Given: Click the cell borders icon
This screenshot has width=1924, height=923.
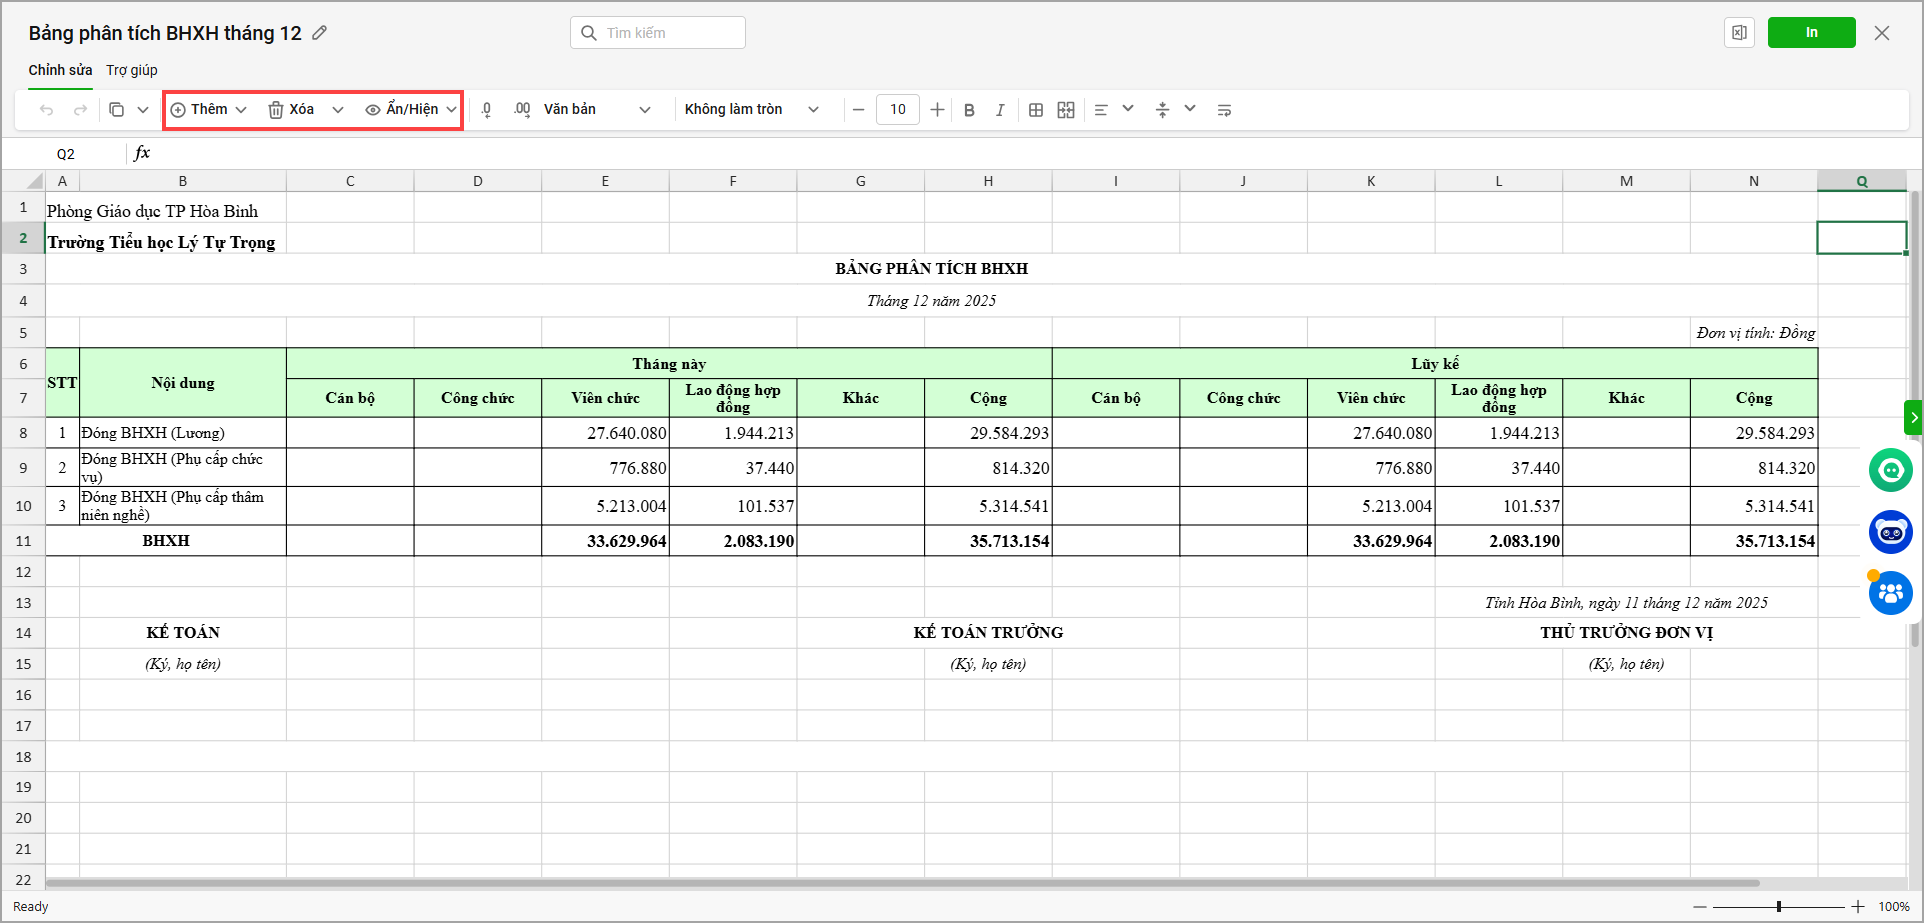Looking at the screenshot, I should [1036, 110].
